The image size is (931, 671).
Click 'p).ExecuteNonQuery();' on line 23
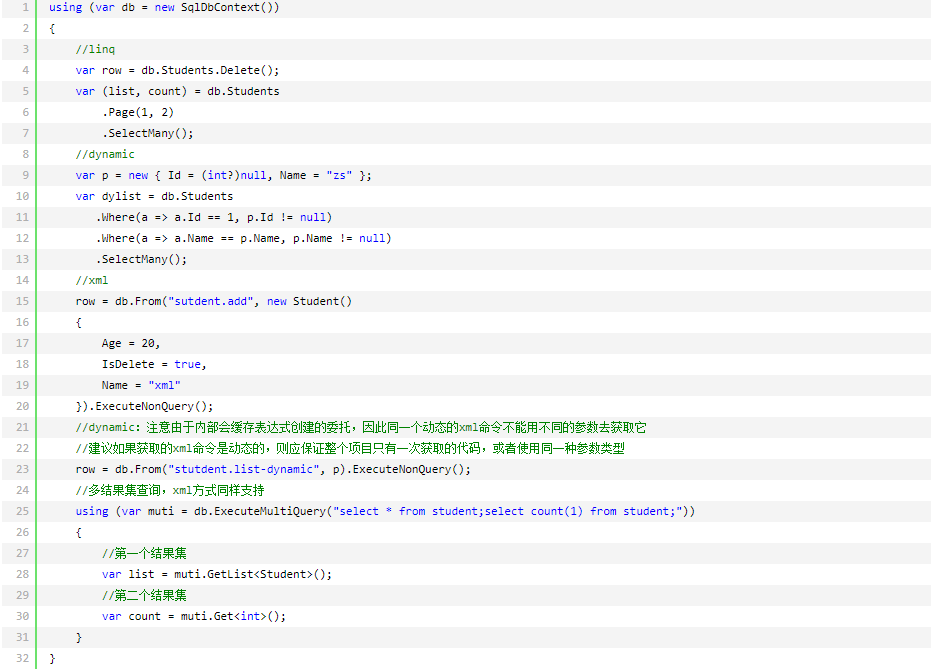(401, 470)
